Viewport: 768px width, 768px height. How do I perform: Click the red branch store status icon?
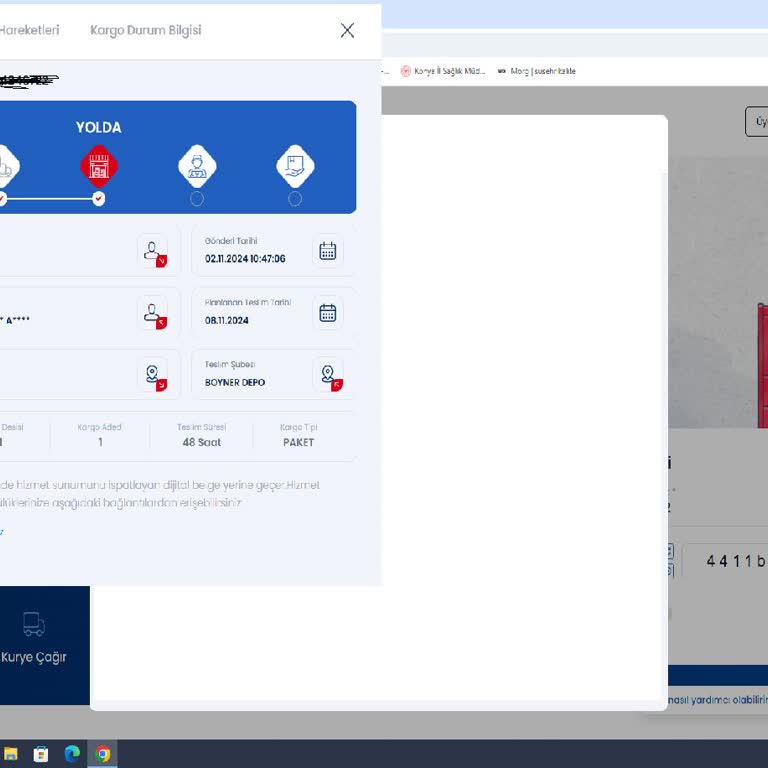click(x=99, y=166)
